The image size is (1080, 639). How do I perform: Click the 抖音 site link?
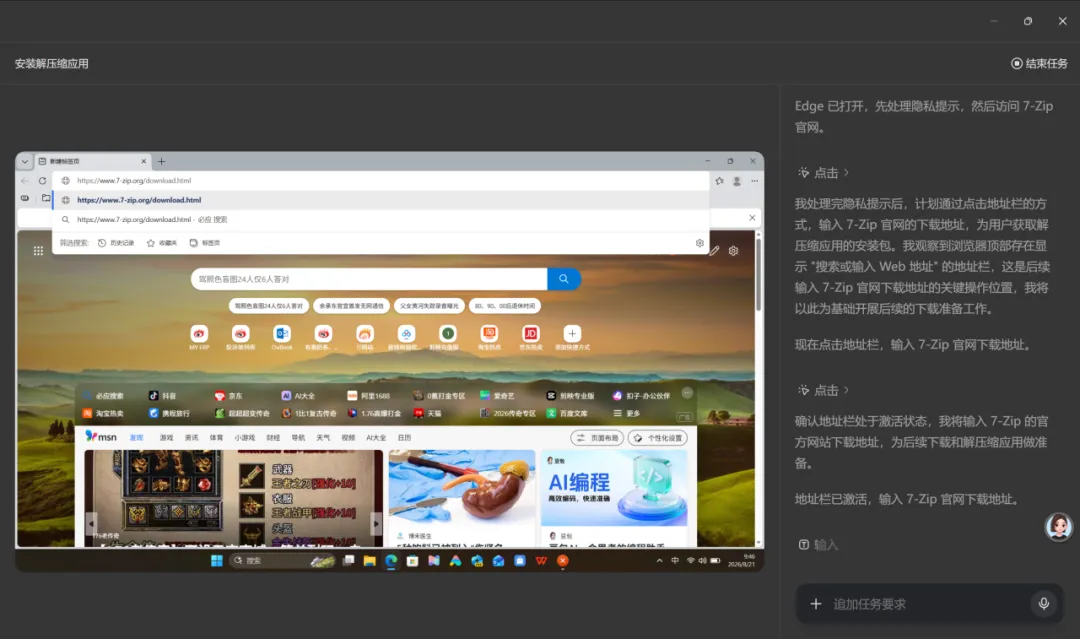click(163, 396)
